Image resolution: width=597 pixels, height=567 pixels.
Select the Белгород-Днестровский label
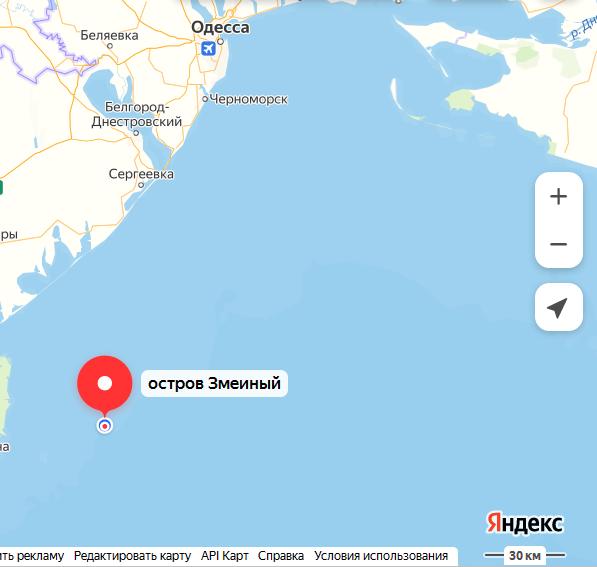click(x=137, y=114)
